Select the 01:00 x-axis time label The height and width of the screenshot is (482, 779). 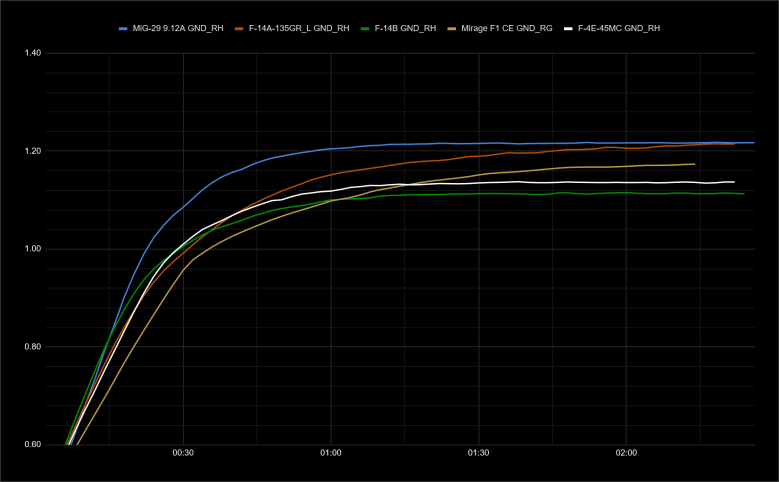(x=331, y=453)
